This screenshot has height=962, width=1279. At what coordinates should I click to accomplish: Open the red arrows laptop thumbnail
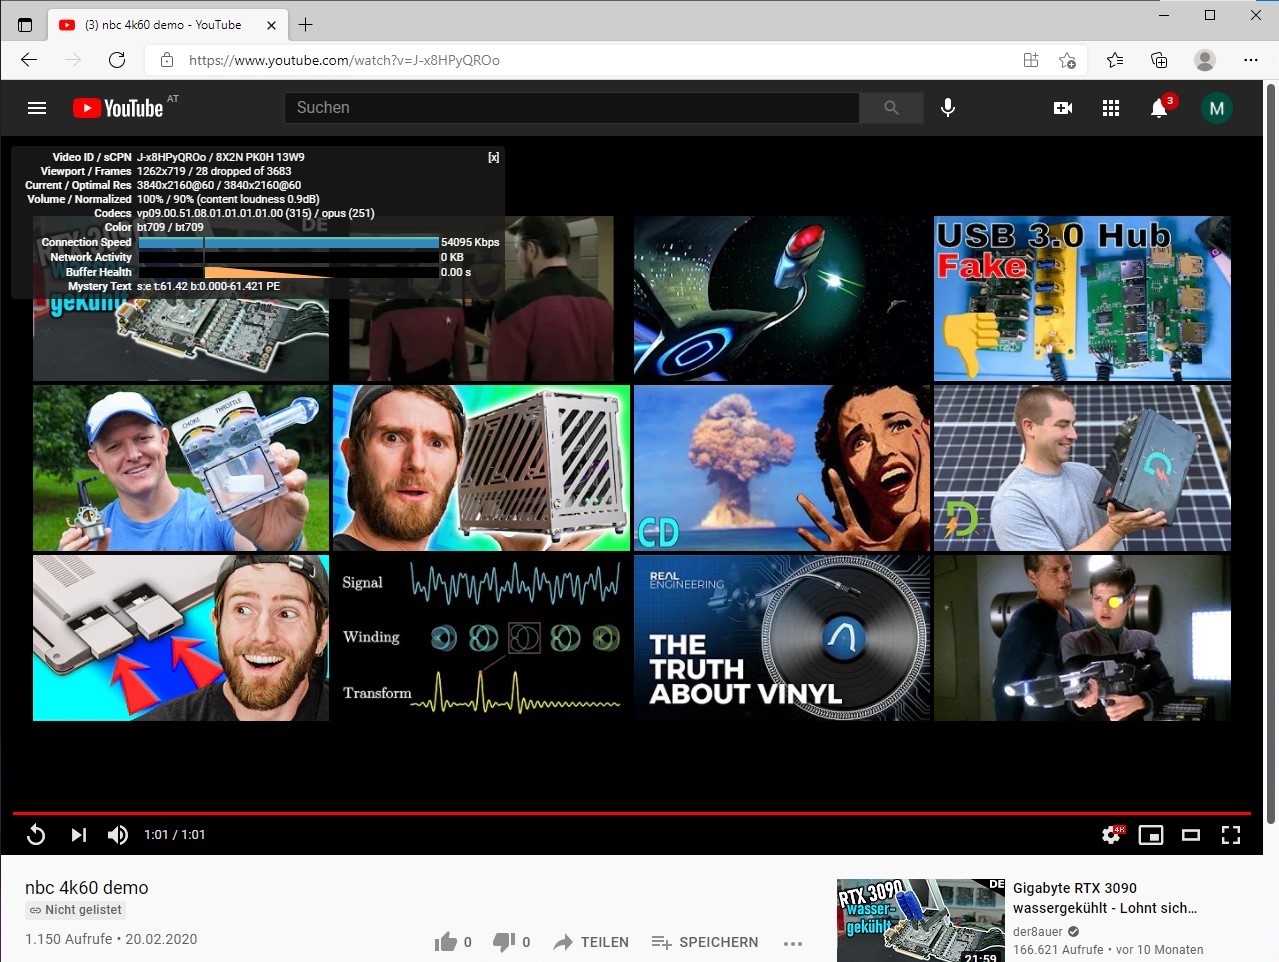(x=181, y=638)
